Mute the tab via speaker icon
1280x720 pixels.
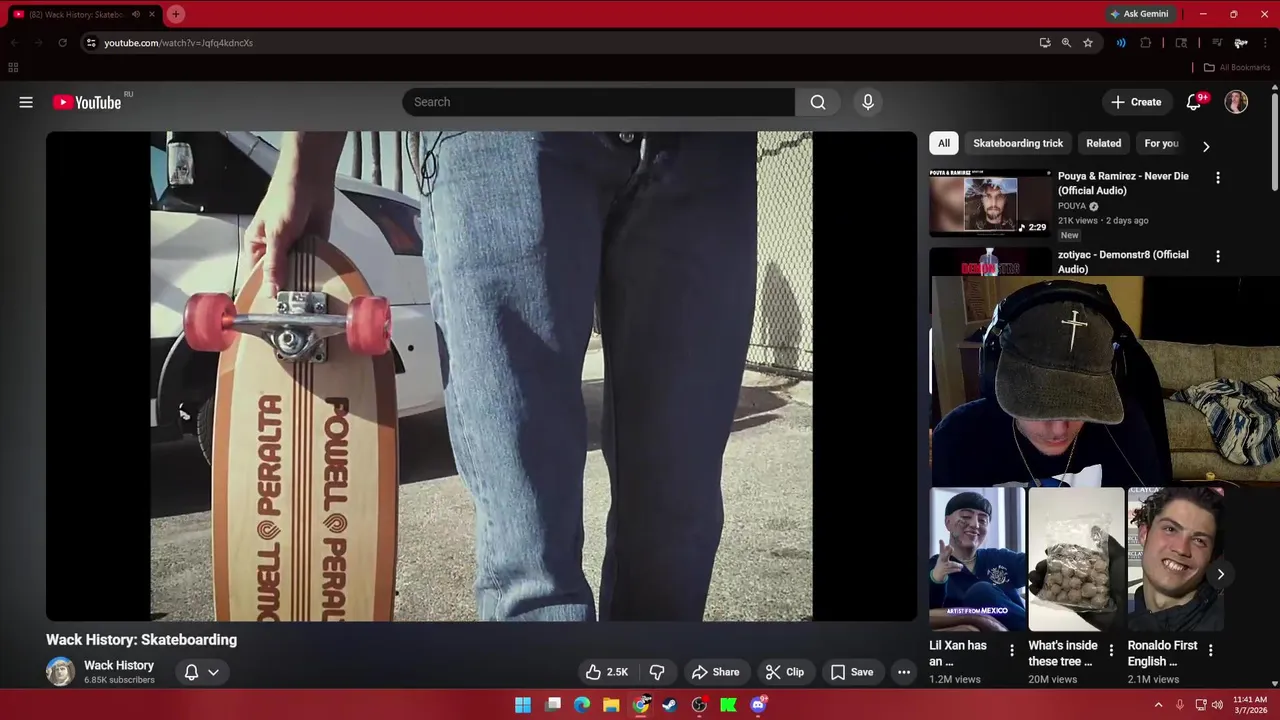[x=136, y=14]
